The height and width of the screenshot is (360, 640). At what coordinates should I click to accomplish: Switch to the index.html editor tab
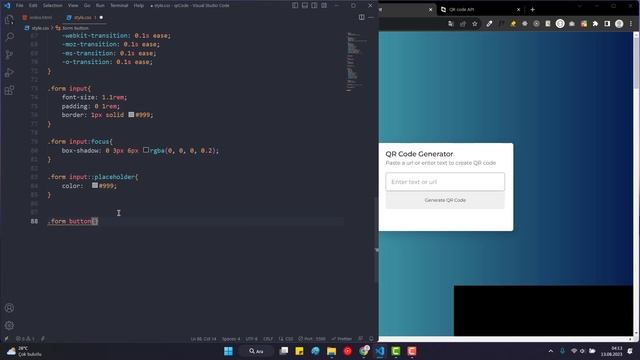click(38, 18)
